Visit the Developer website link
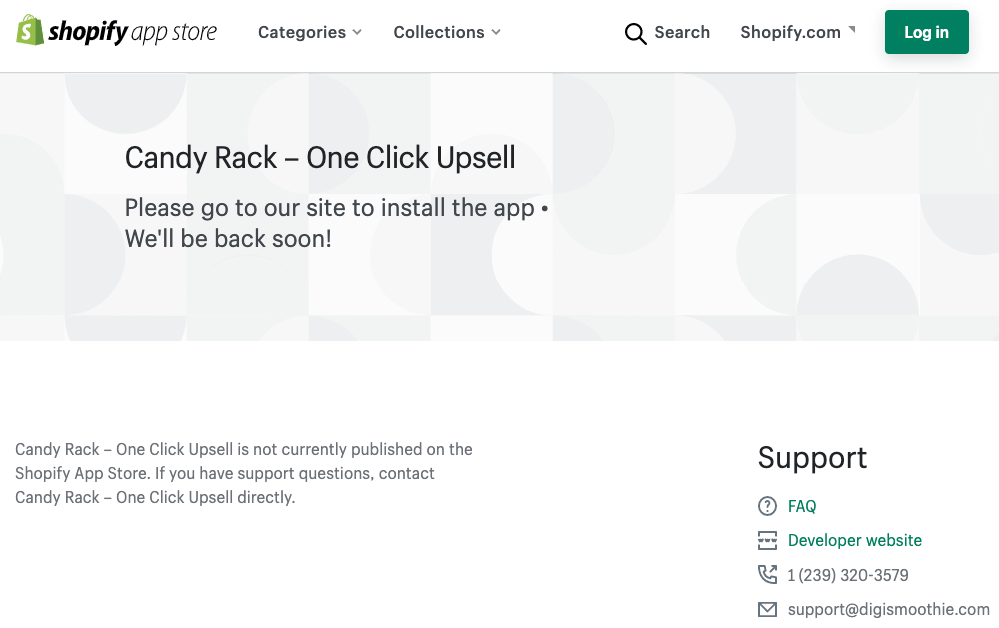Image resolution: width=999 pixels, height=628 pixels. point(854,540)
